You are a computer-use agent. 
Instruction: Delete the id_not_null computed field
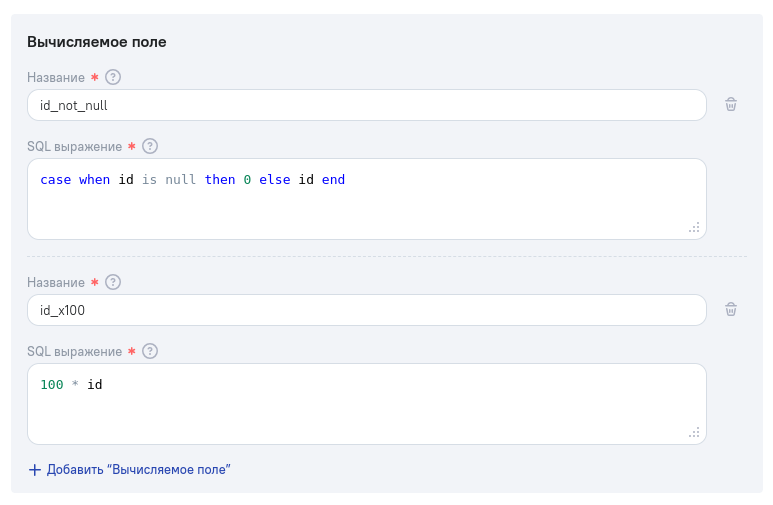point(731,105)
